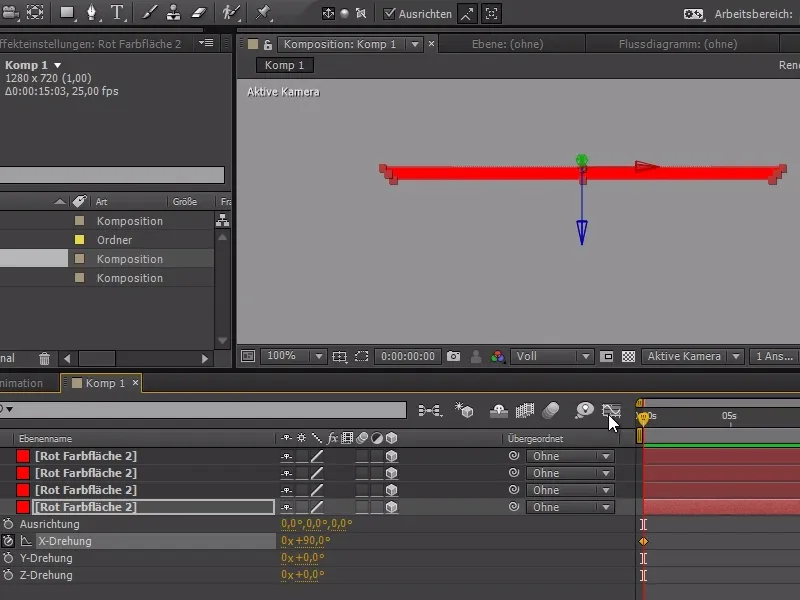Choose the view axis mode icon
The height and width of the screenshot is (600, 800).
coord(361,14)
